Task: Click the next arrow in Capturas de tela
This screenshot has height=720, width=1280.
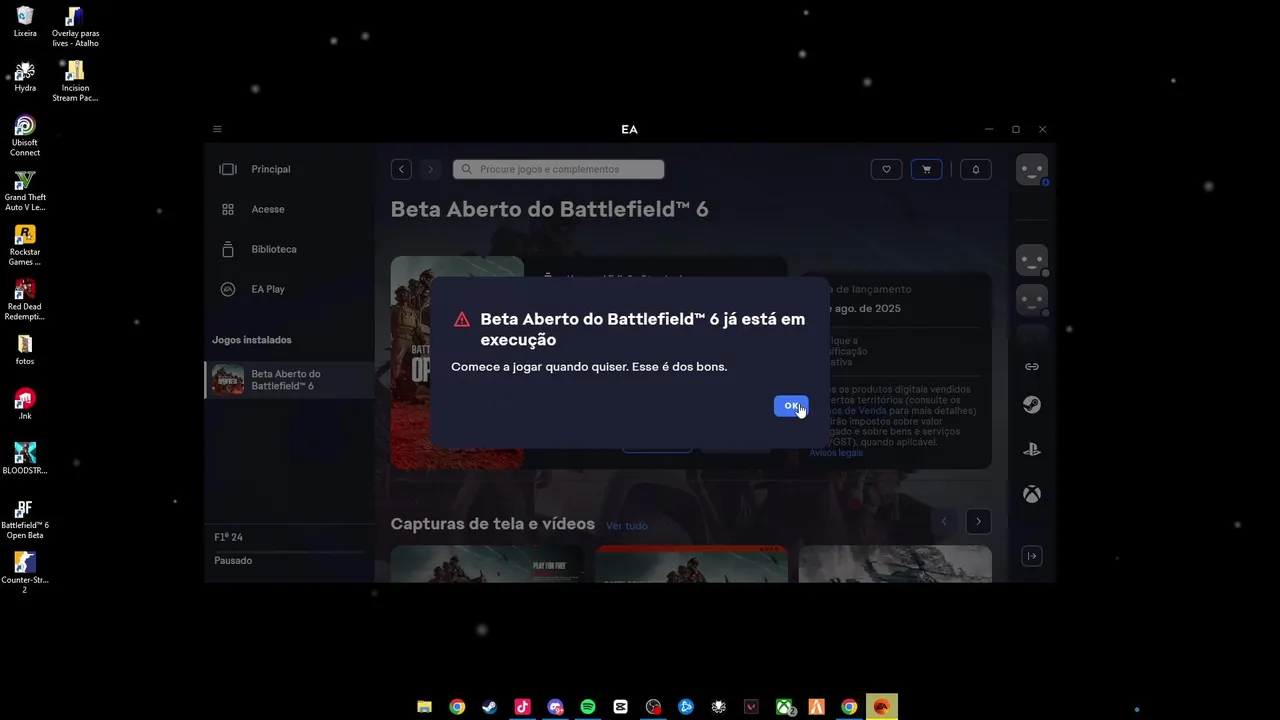Action: click(x=978, y=521)
